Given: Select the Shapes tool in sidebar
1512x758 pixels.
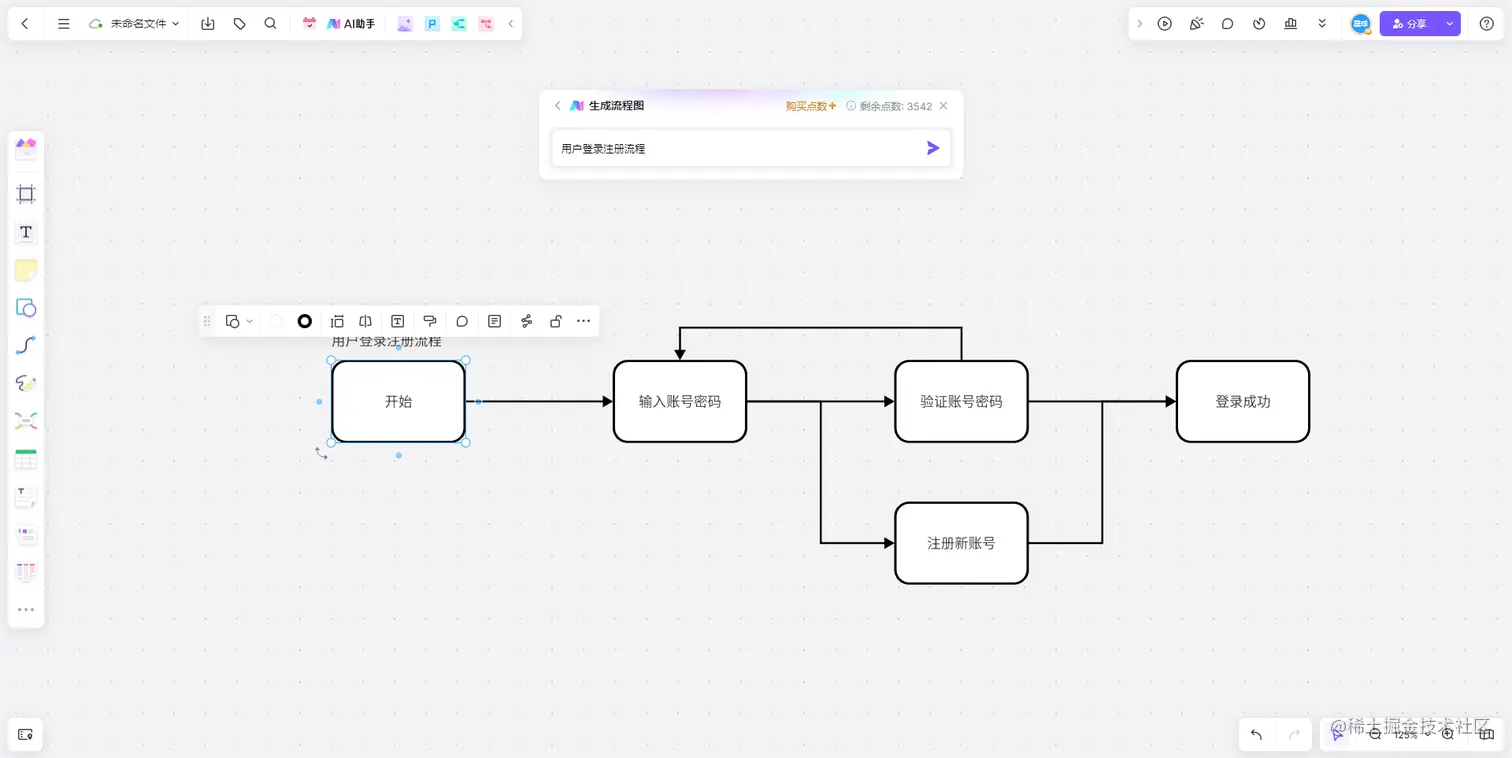Looking at the screenshot, I should click(26, 308).
